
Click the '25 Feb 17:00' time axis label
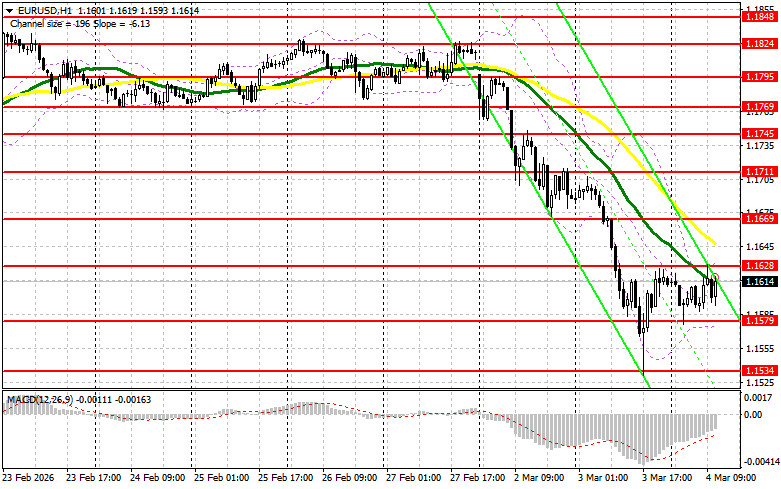pos(285,478)
